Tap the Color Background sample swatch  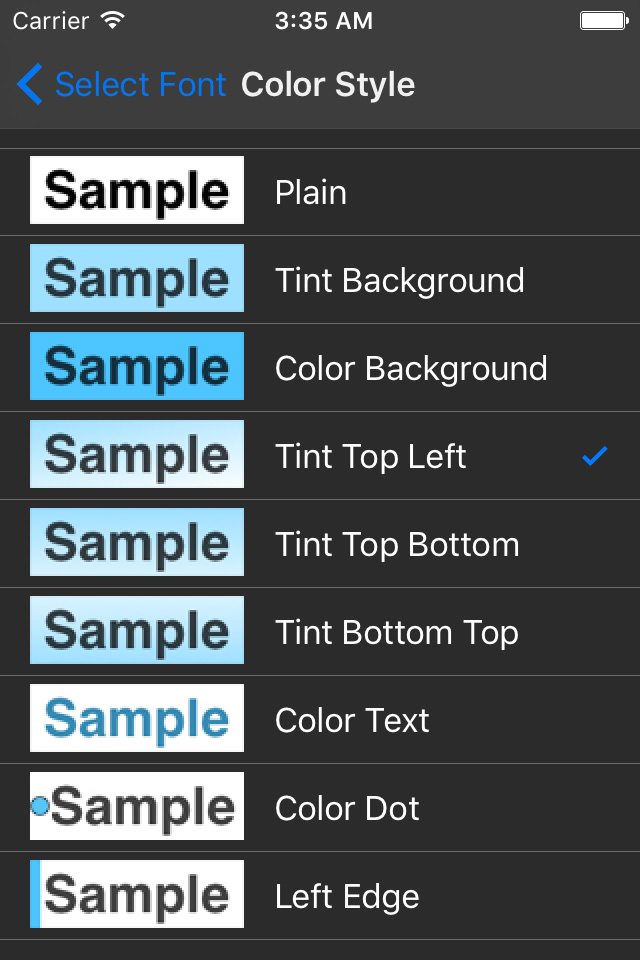point(137,366)
